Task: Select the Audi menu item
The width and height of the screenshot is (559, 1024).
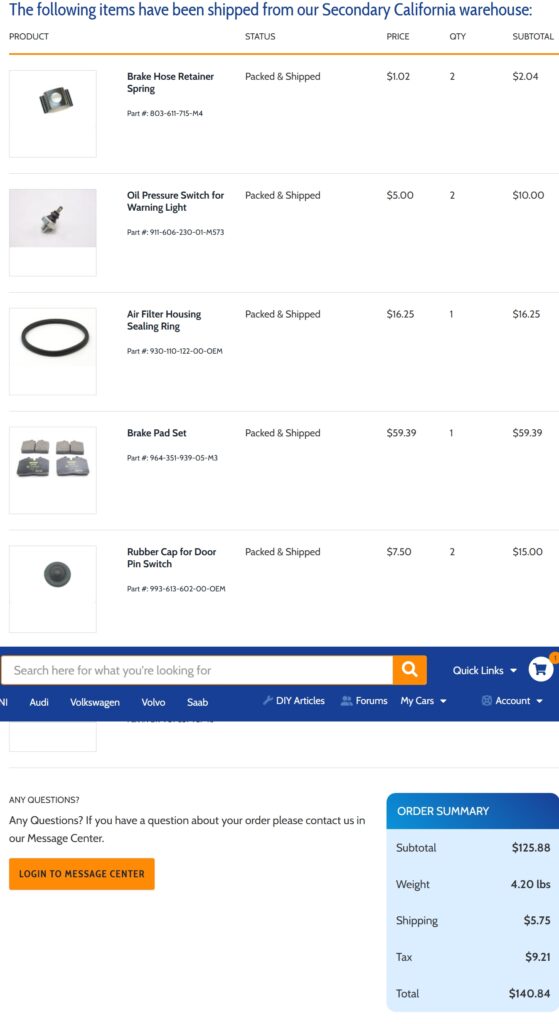Action: tap(39, 702)
